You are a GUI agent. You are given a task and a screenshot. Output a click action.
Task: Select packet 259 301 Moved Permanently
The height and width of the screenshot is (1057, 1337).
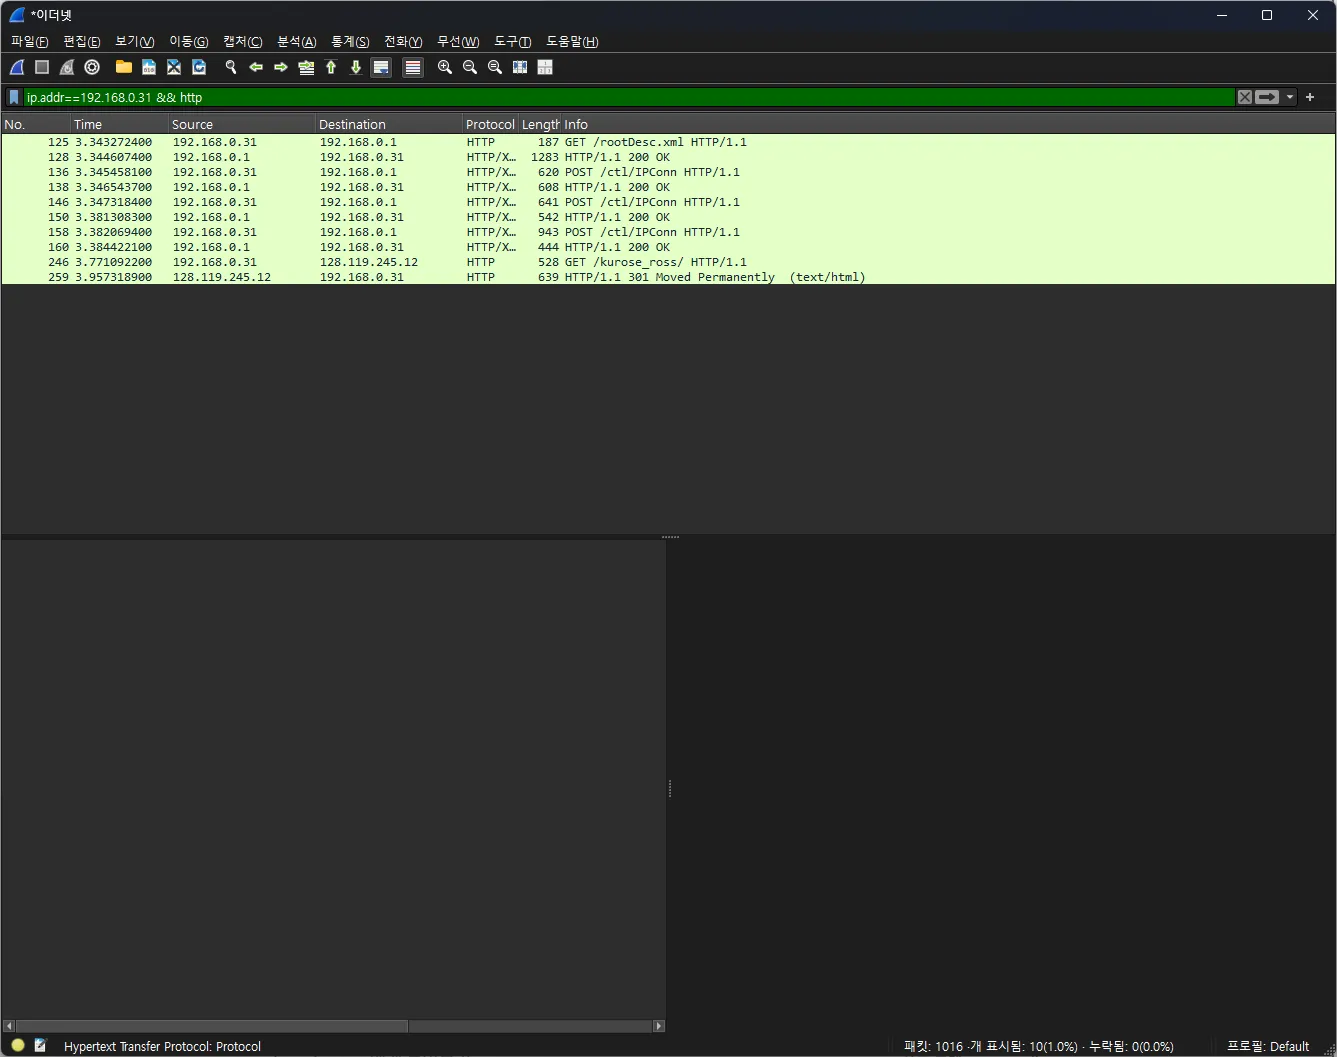click(x=668, y=277)
